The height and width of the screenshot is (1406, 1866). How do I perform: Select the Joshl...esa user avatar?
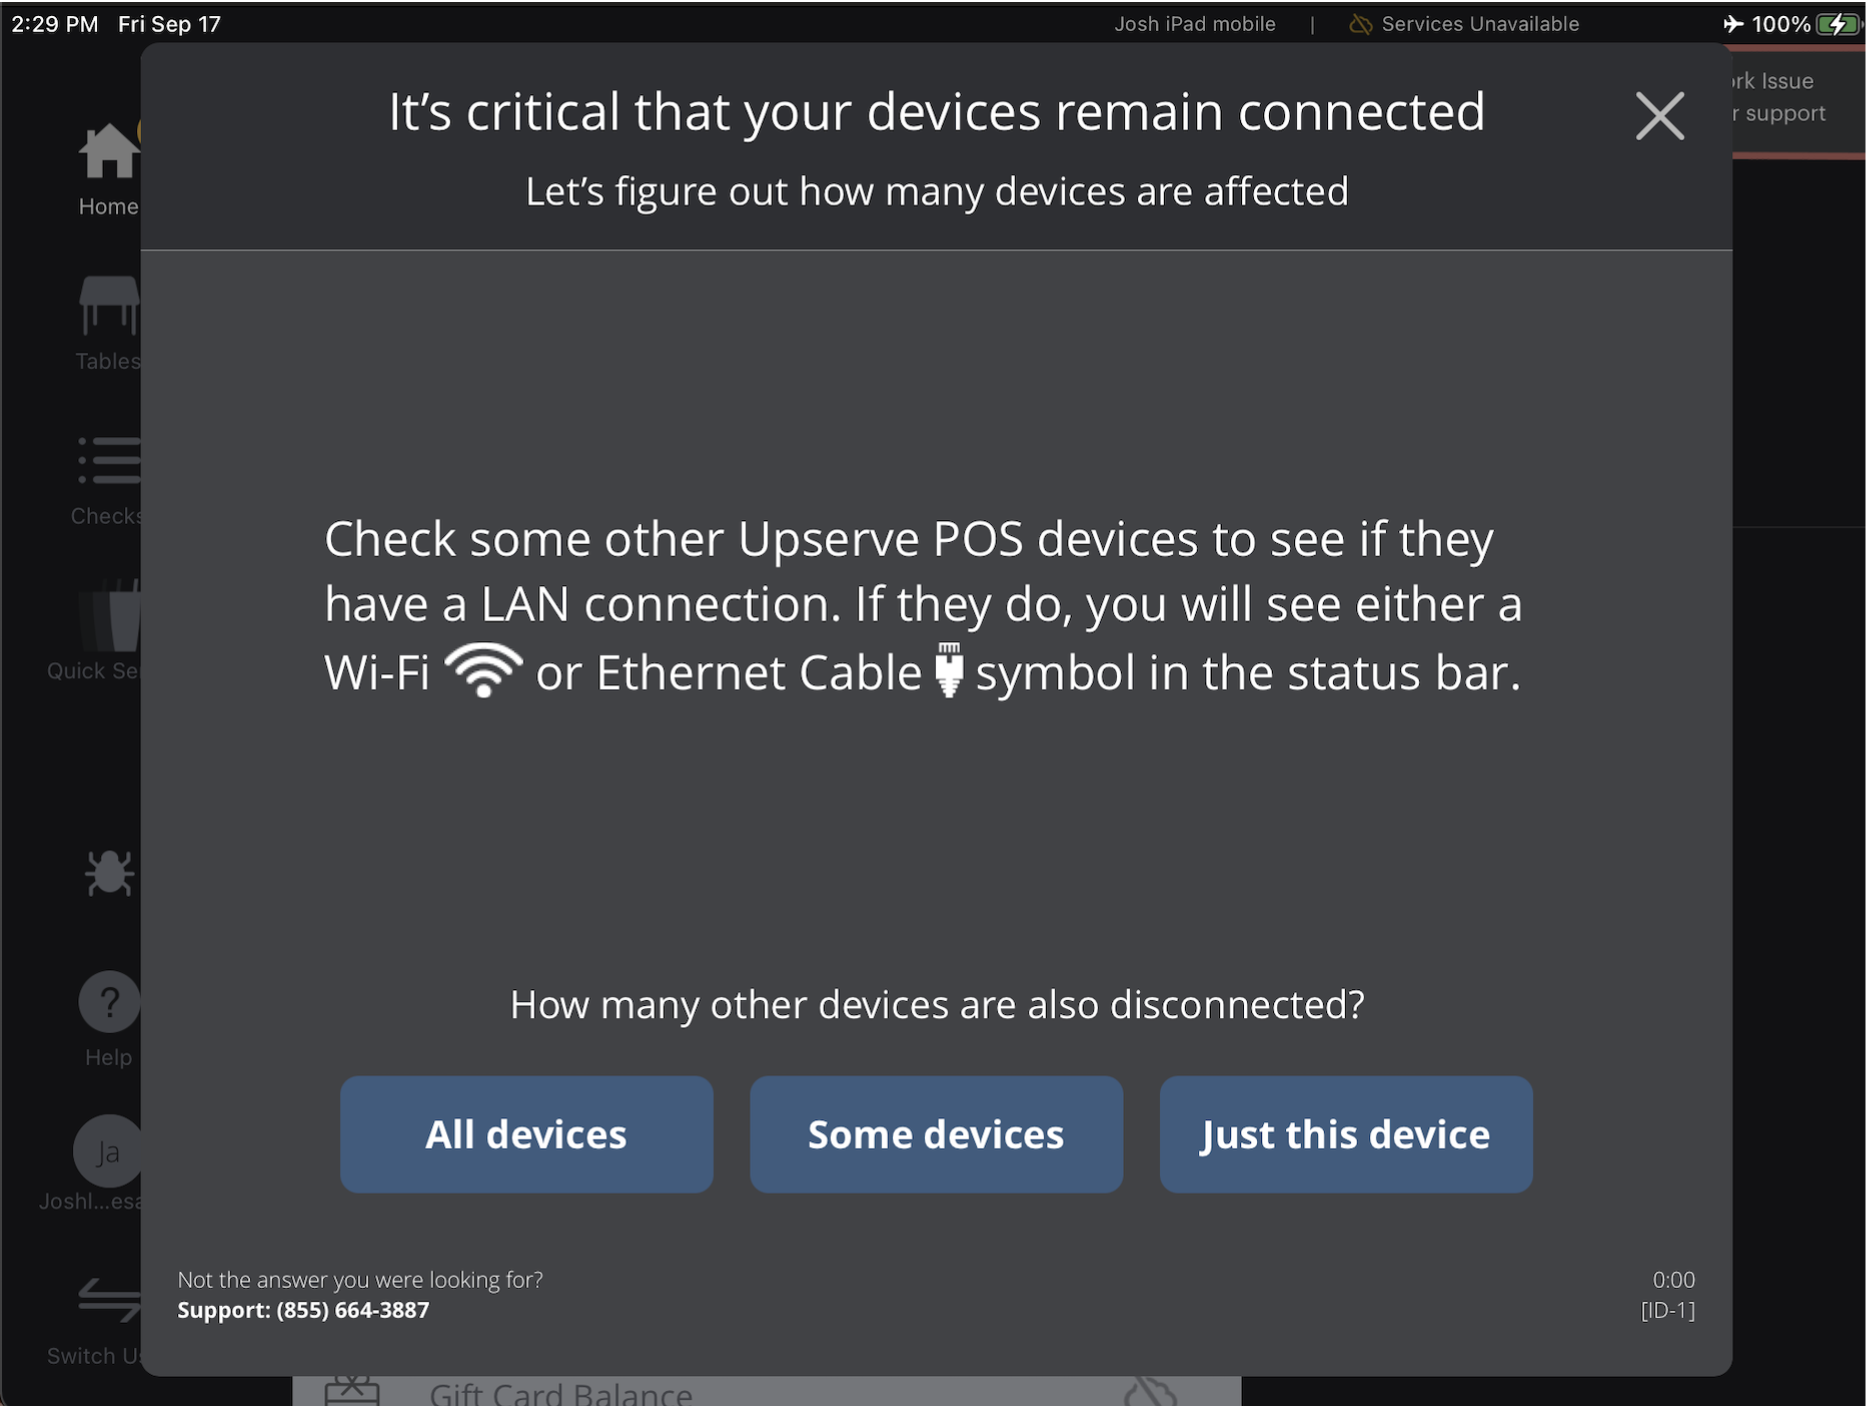pos(108,1150)
